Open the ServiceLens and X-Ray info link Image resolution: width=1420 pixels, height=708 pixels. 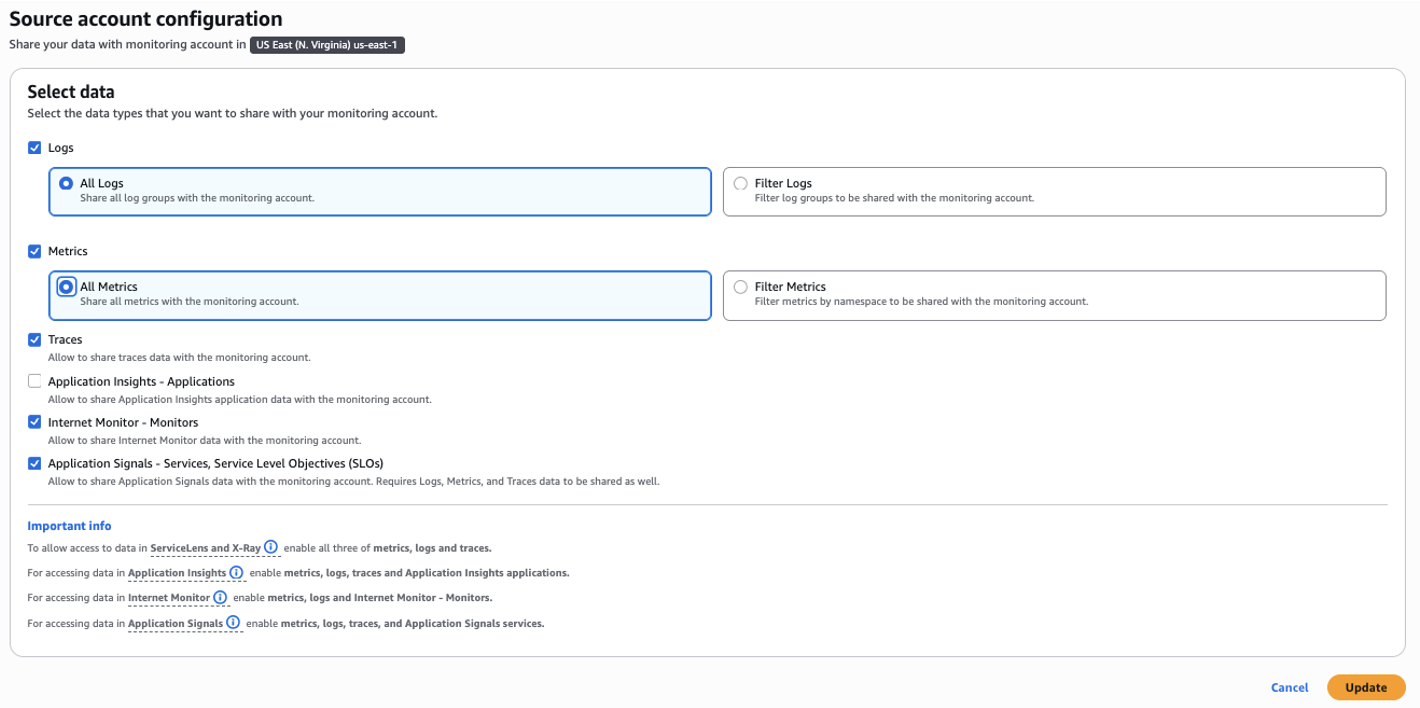point(205,548)
